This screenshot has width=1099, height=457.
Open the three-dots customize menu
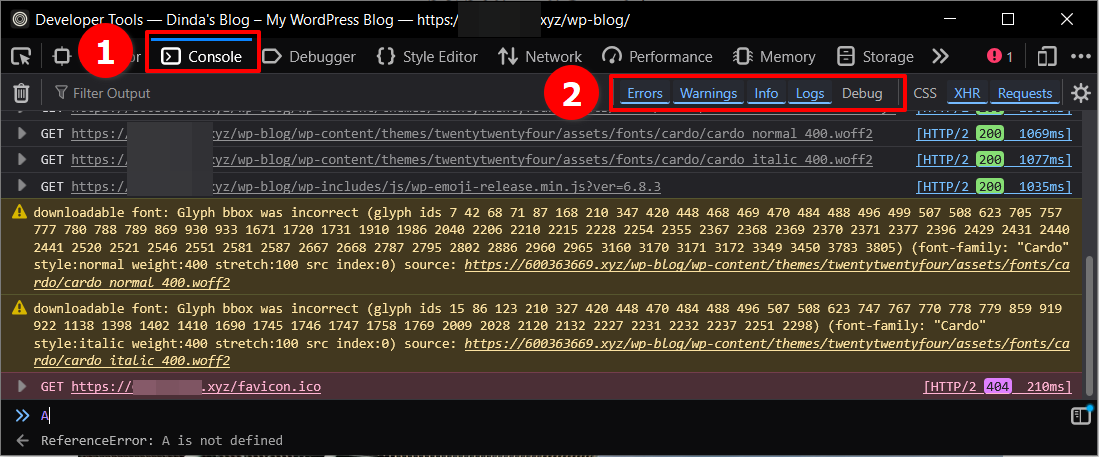tap(1080, 57)
